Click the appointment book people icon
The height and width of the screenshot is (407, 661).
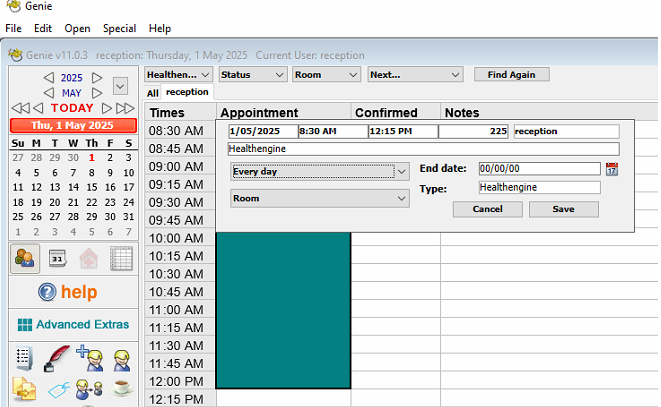[x=27, y=258]
